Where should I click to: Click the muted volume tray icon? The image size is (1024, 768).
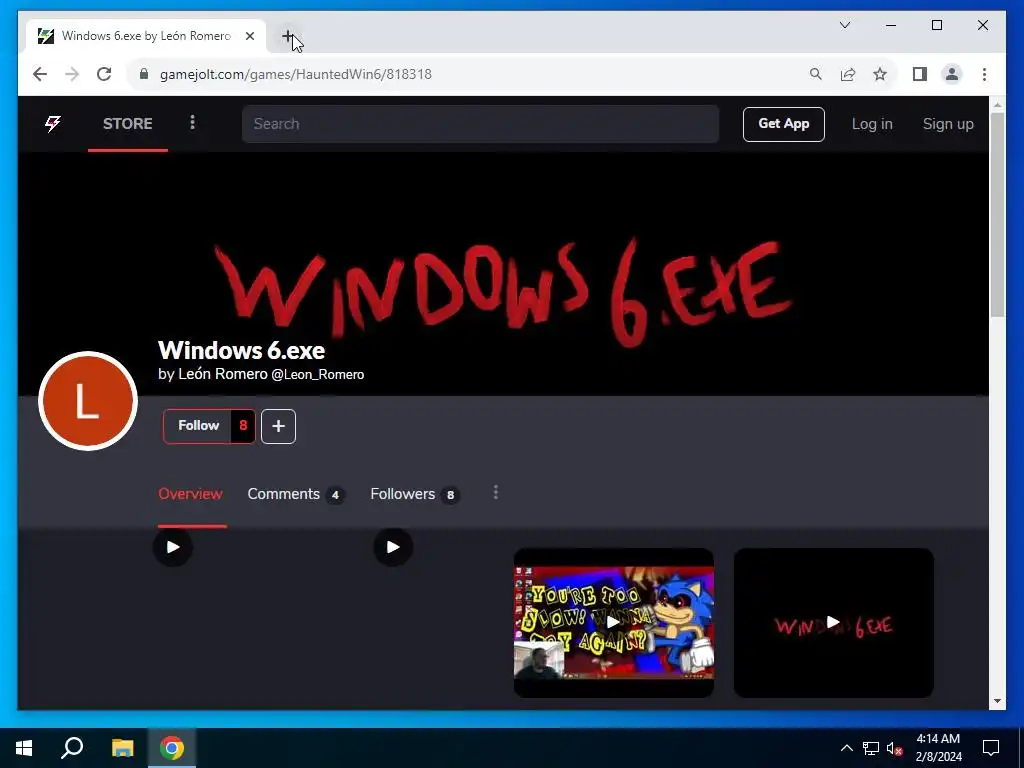894,748
